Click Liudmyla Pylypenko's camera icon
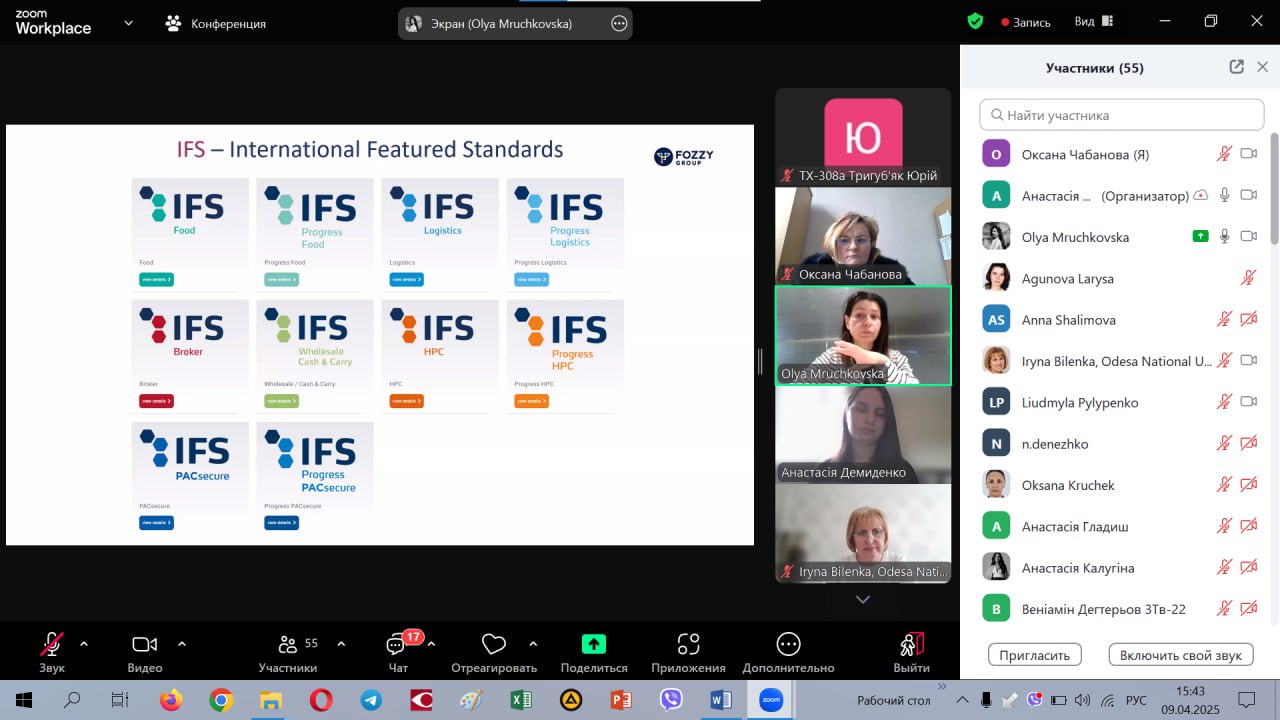This screenshot has width=1280, height=720. pos(1248,402)
